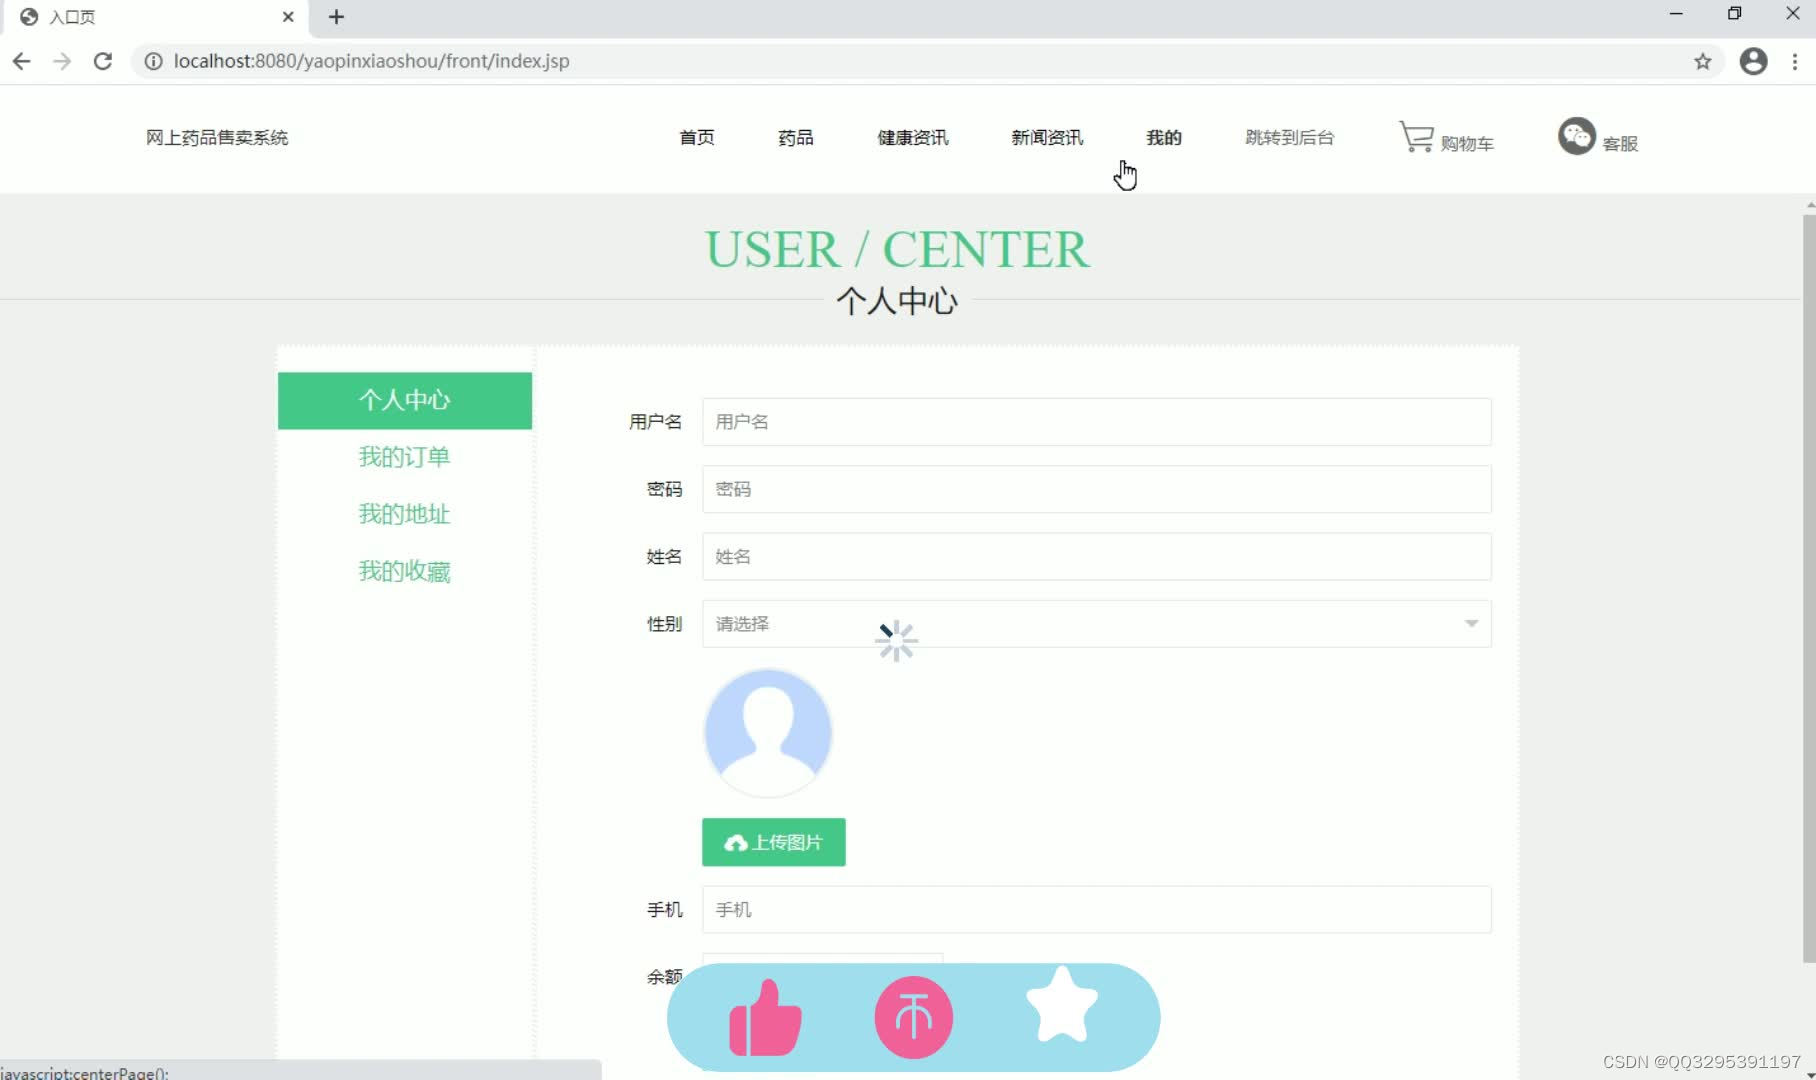Click the USER / CENTER heading
Screen dimensions: 1816x1080
897,249
